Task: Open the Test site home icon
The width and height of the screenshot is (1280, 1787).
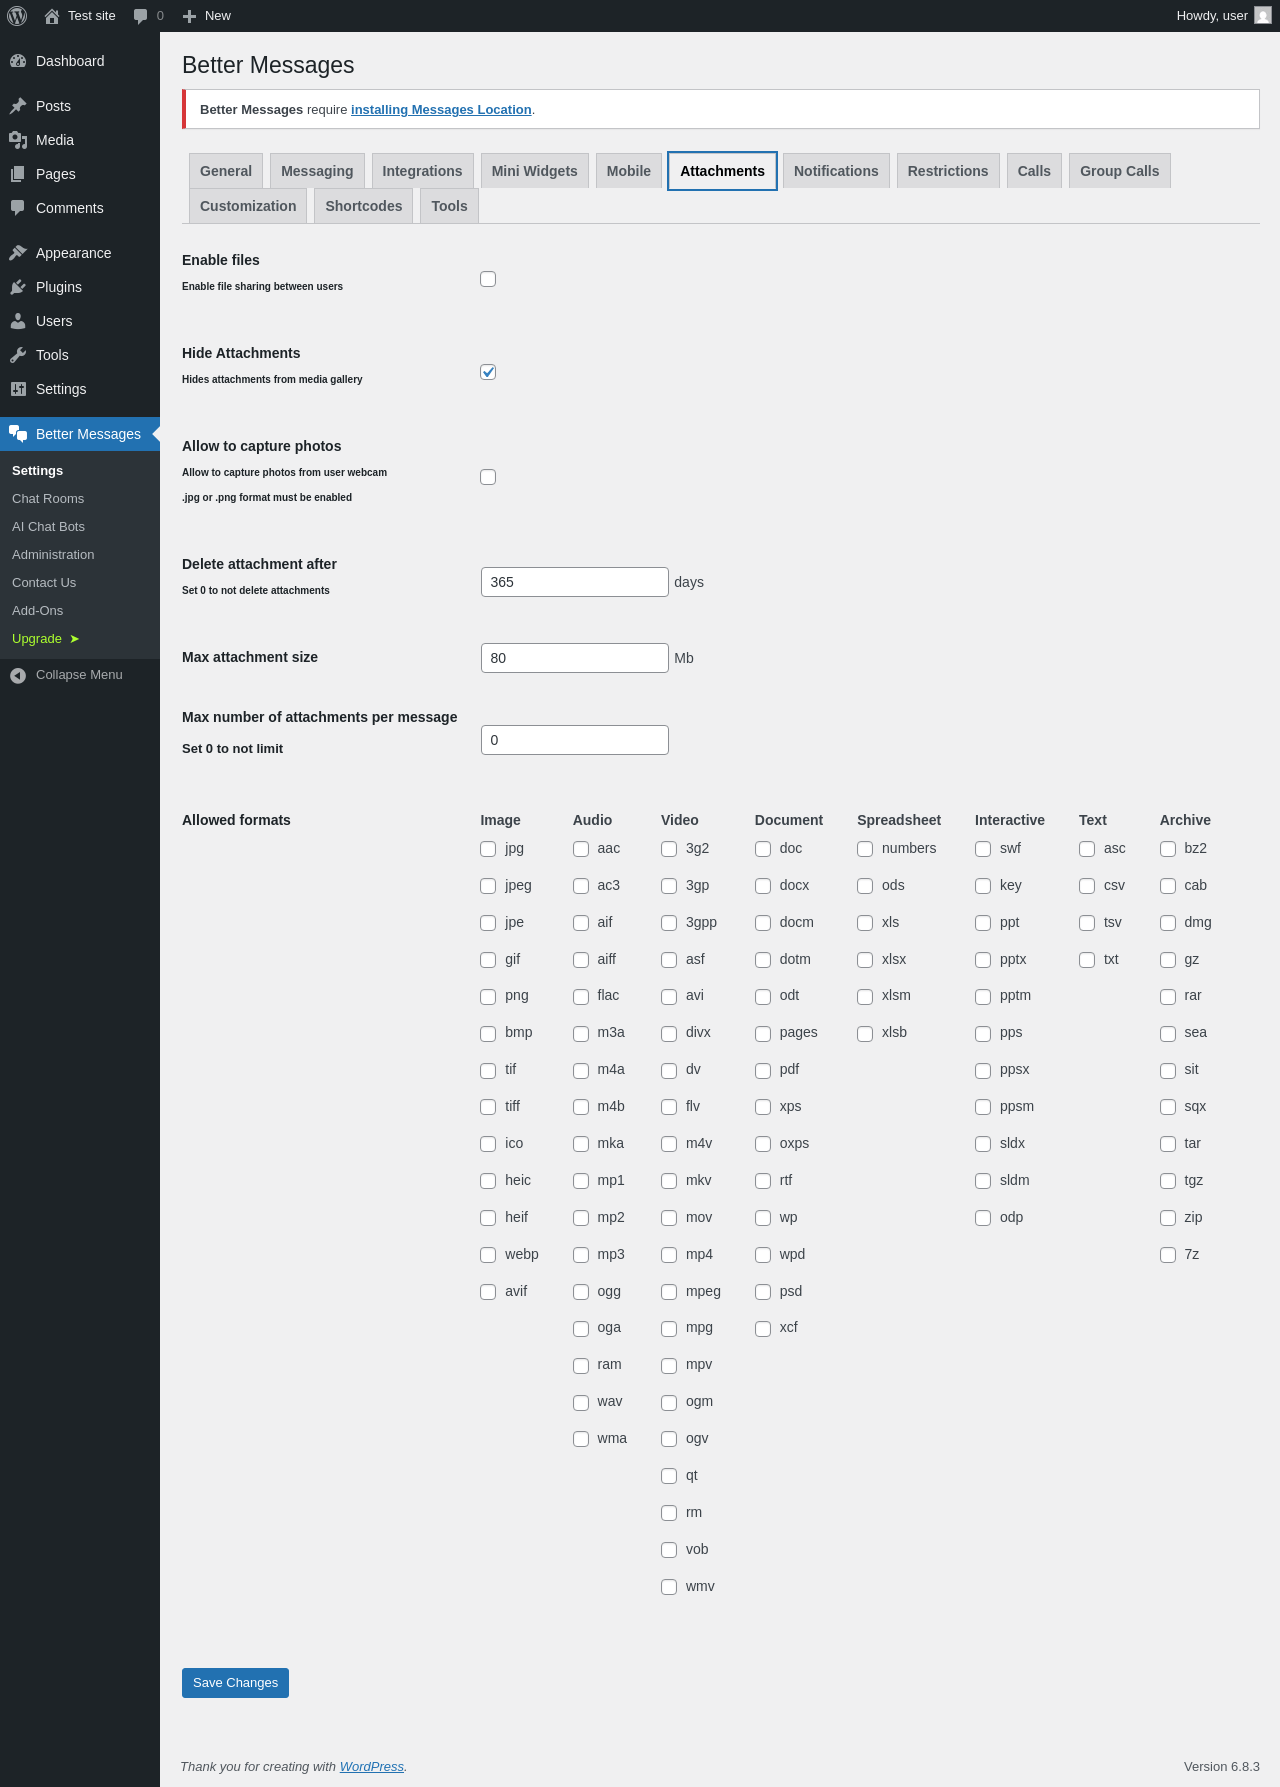Action: click(52, 16)
